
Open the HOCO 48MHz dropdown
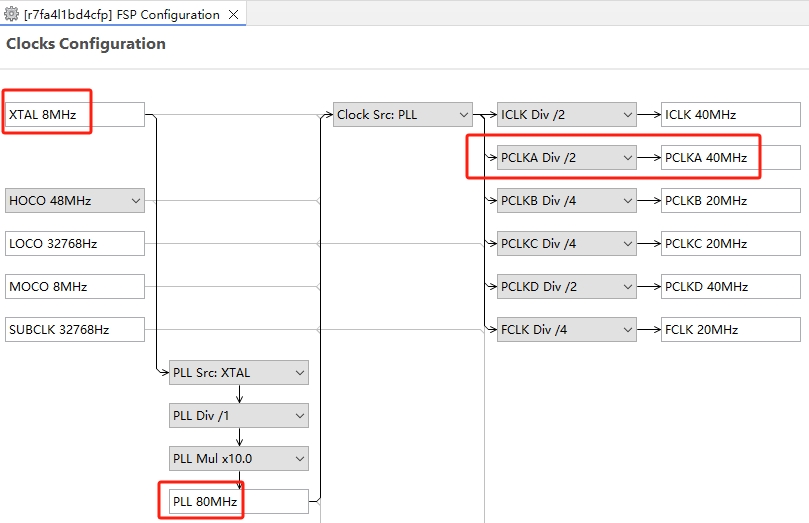click(x=75, y=201)
